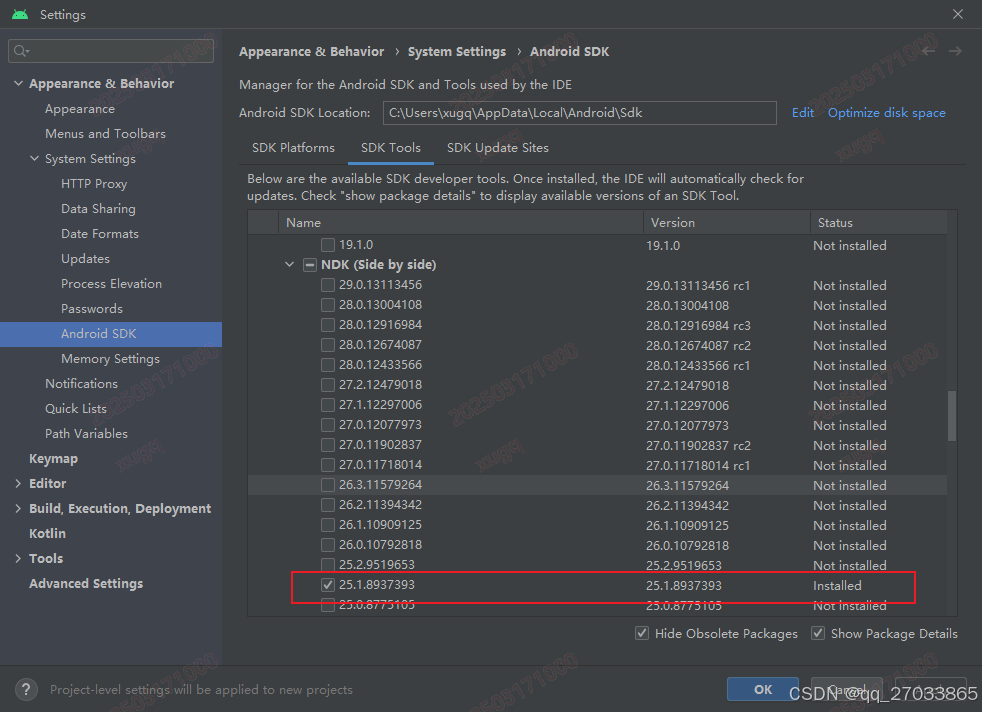The image size is (982, 712).
Task: Open the SDK Update Sites tab
Action: click(x=497, y=147)
